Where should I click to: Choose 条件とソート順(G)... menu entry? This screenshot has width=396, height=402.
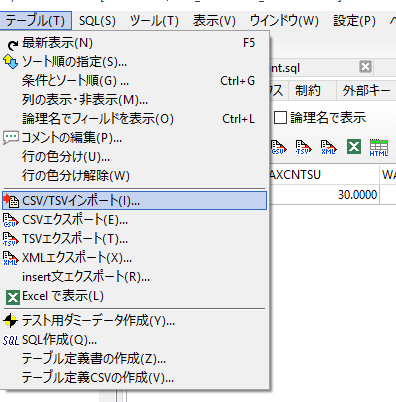click(134, 81)
